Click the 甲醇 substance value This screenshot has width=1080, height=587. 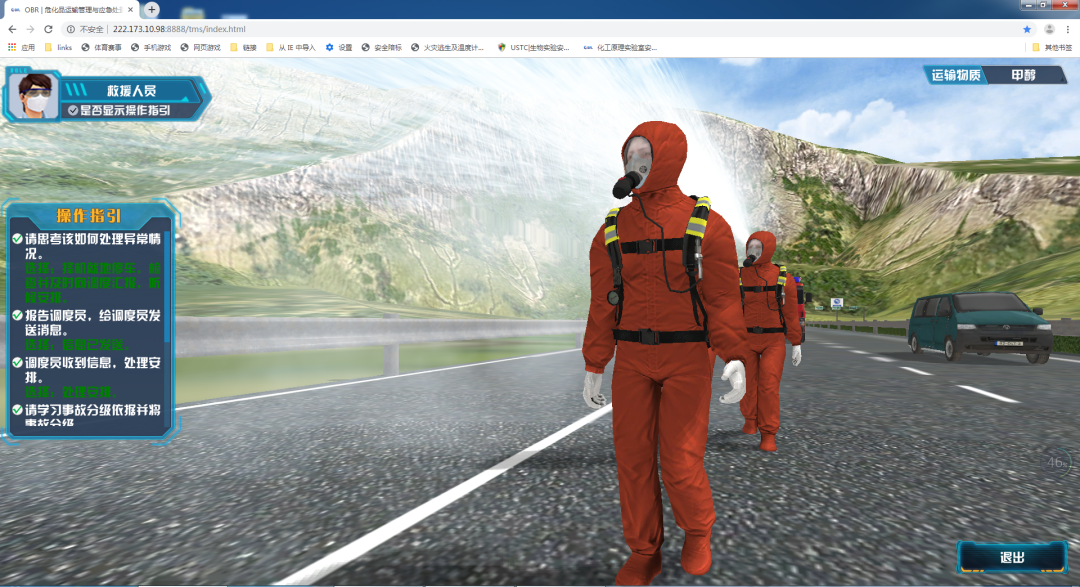pyautogui.click(x=1024, y=75)
